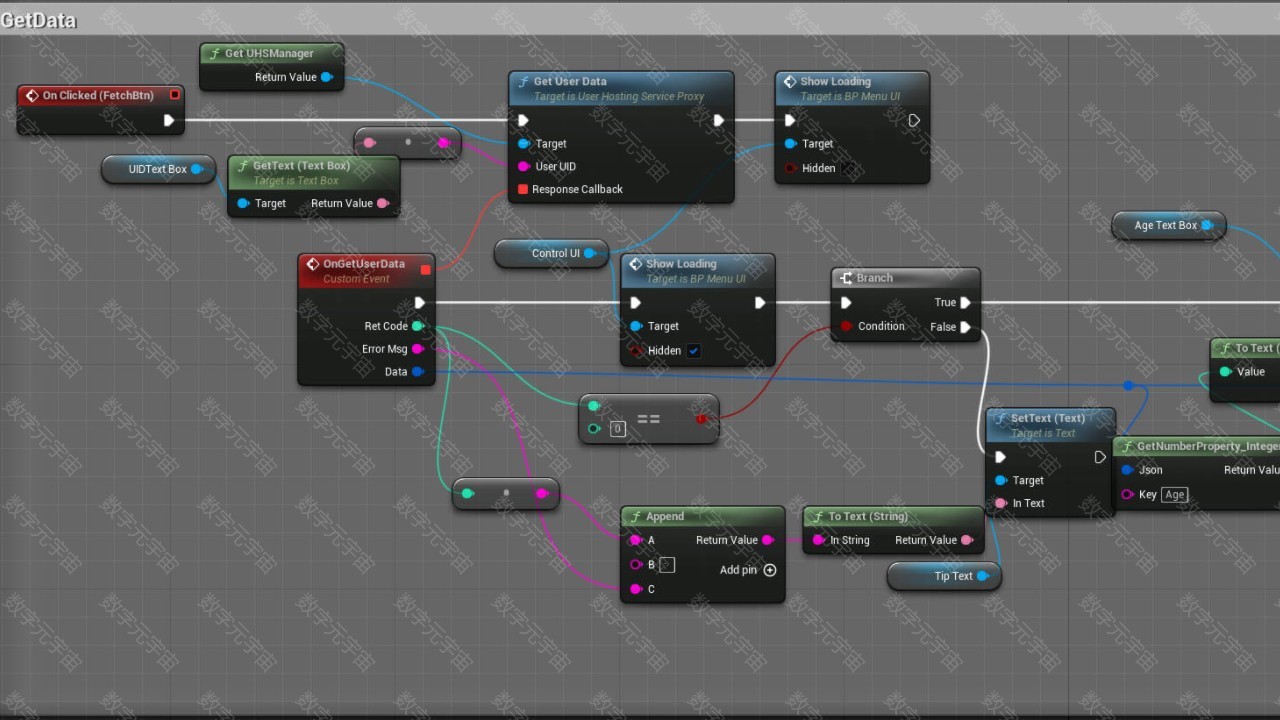1280x720 pixels.
Task: Select the To Text (String) node header
Action: click(894, 516)
